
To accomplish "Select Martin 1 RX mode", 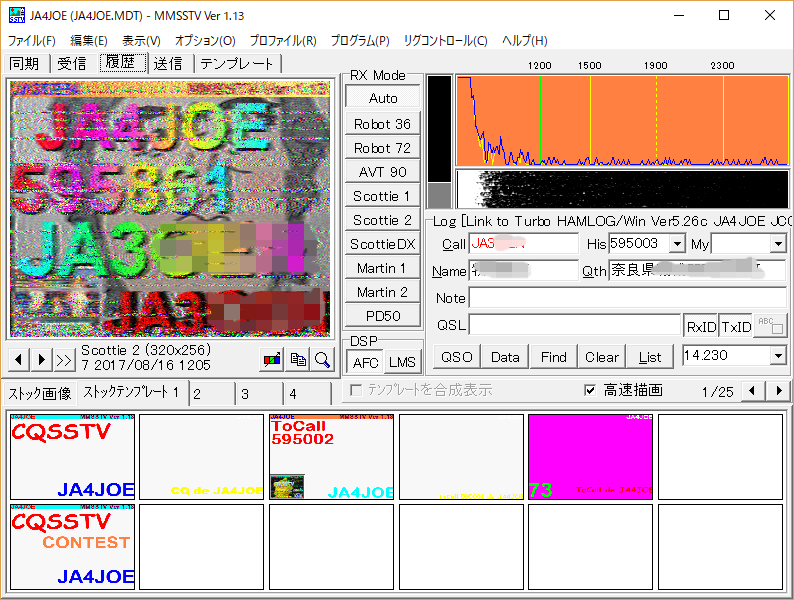I will pyautogui.click(x=383, y=268).
